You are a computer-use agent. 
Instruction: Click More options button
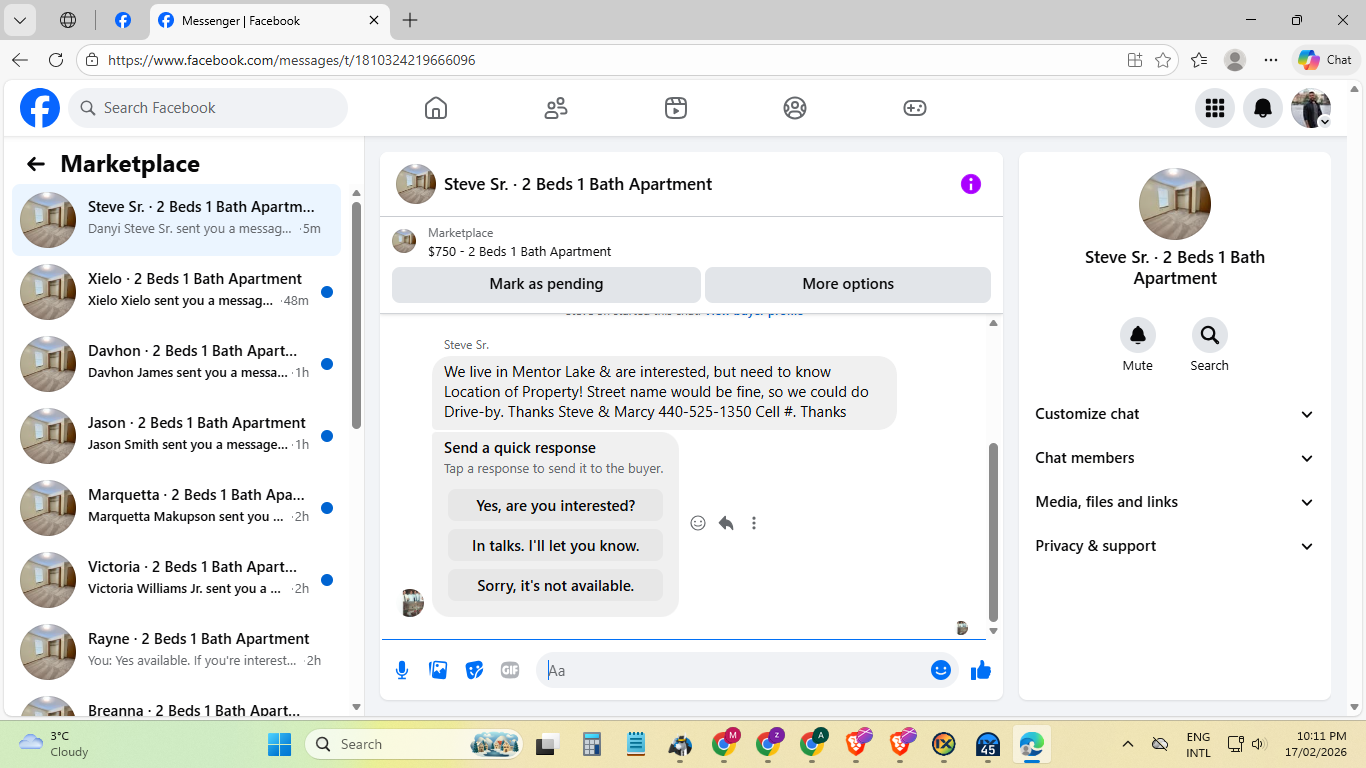pyautogui.click(x=848, y=284)
